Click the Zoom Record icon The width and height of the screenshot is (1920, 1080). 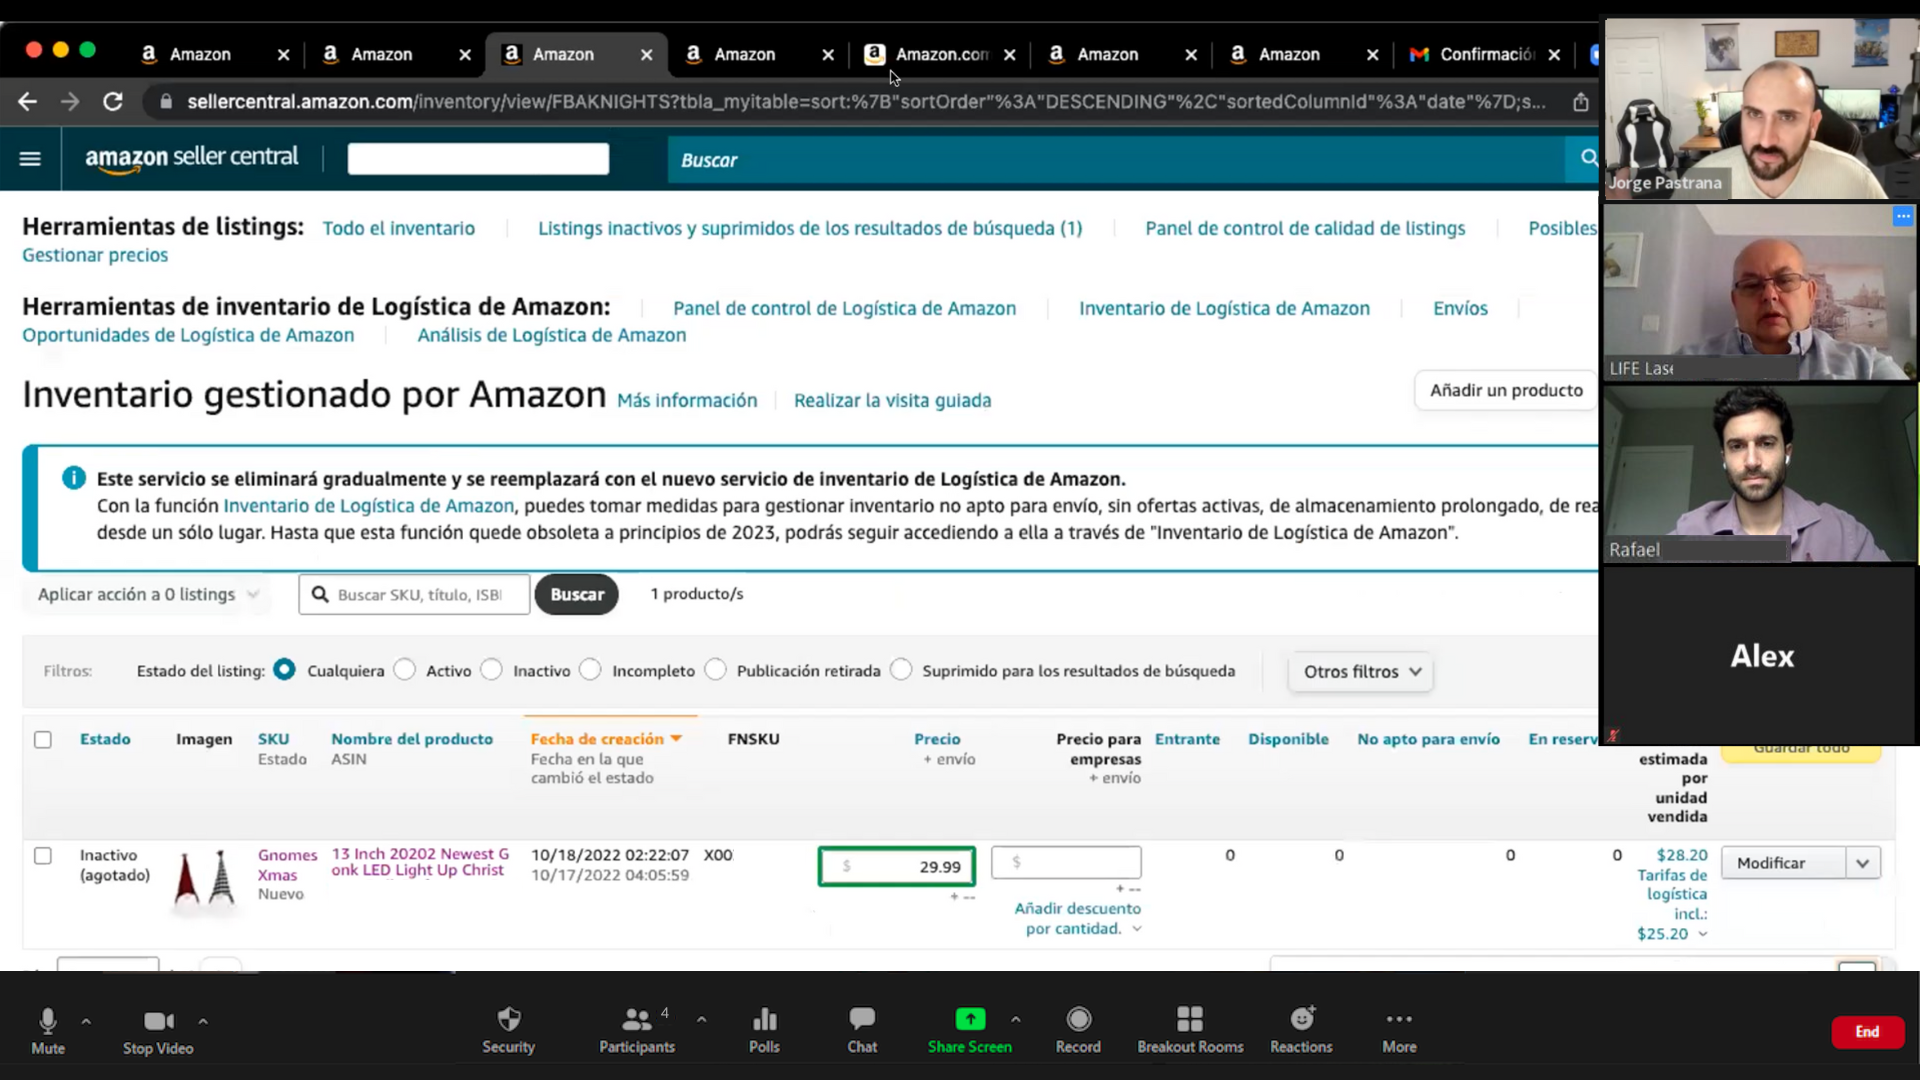[1078, 1019]
